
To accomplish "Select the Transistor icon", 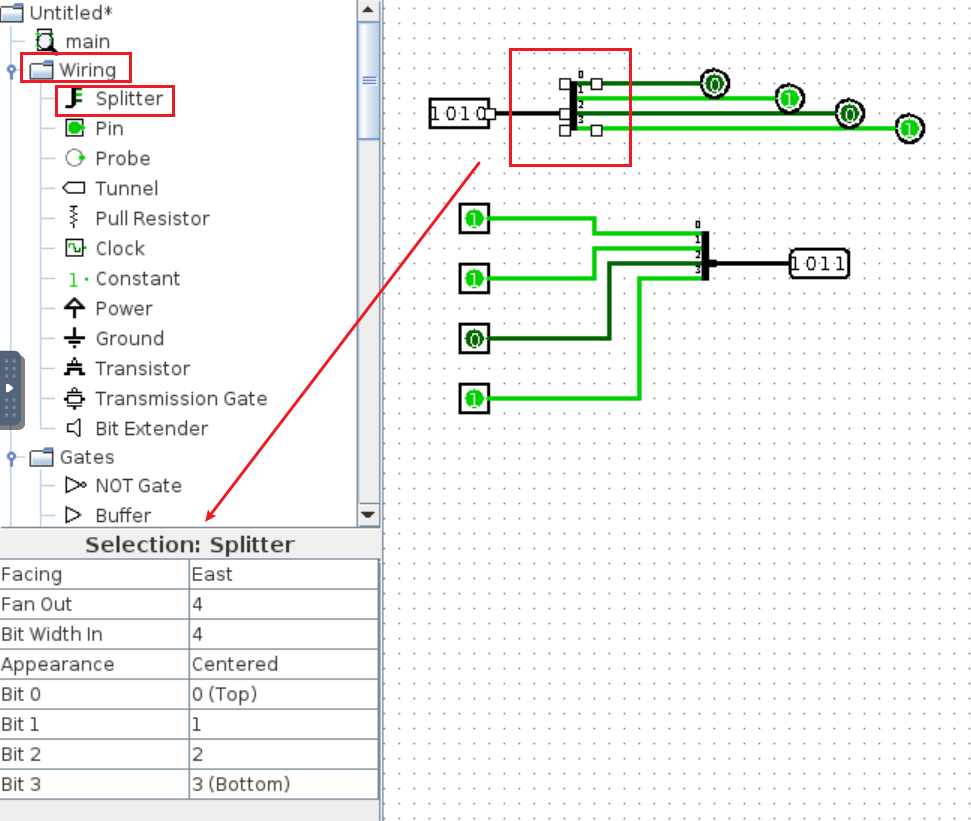I will pos(75,368).
